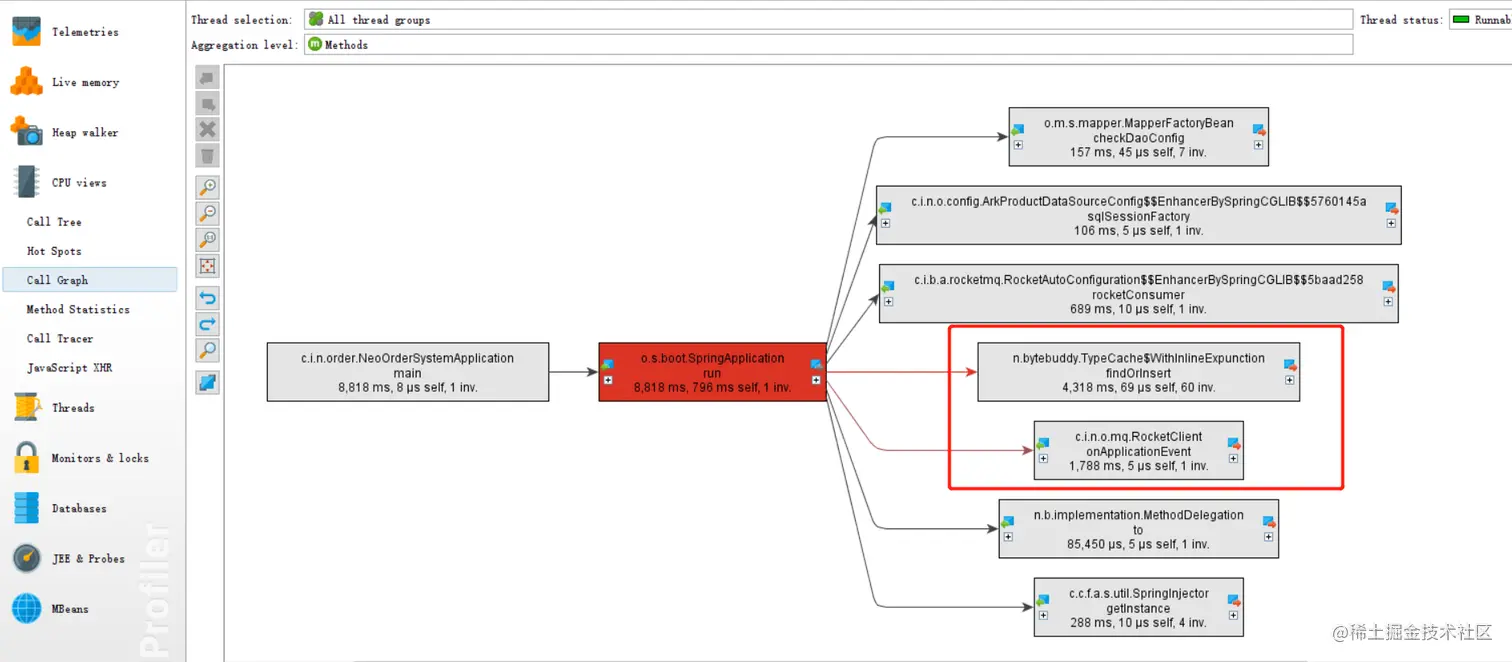Expand right plus on findOrInsert node
Screen dimensions: 1512x662
coord(1290,380)
